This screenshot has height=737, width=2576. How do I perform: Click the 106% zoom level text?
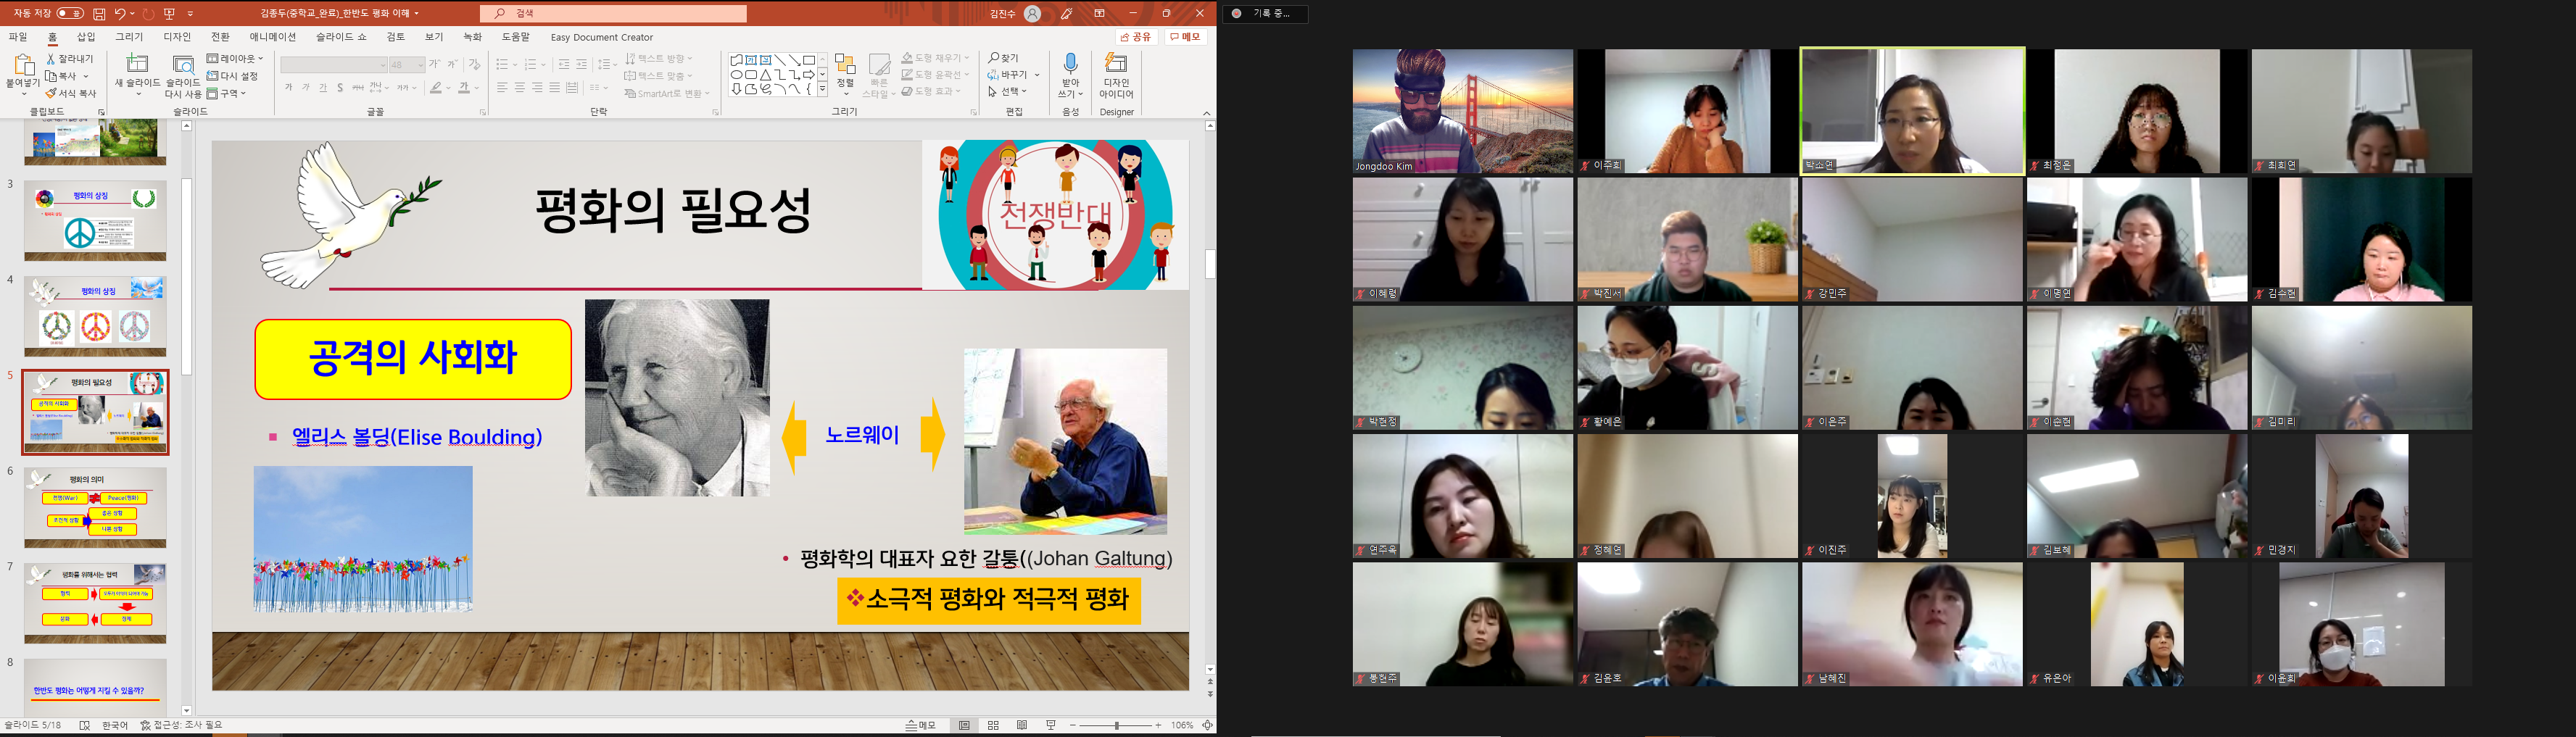pos(1182,726)
